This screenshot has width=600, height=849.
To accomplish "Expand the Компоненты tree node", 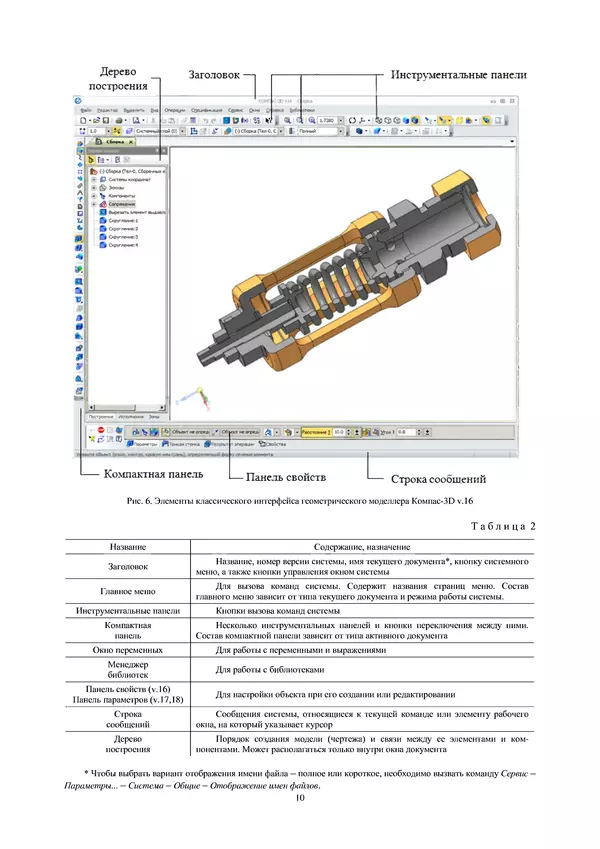I will [93, 195].
